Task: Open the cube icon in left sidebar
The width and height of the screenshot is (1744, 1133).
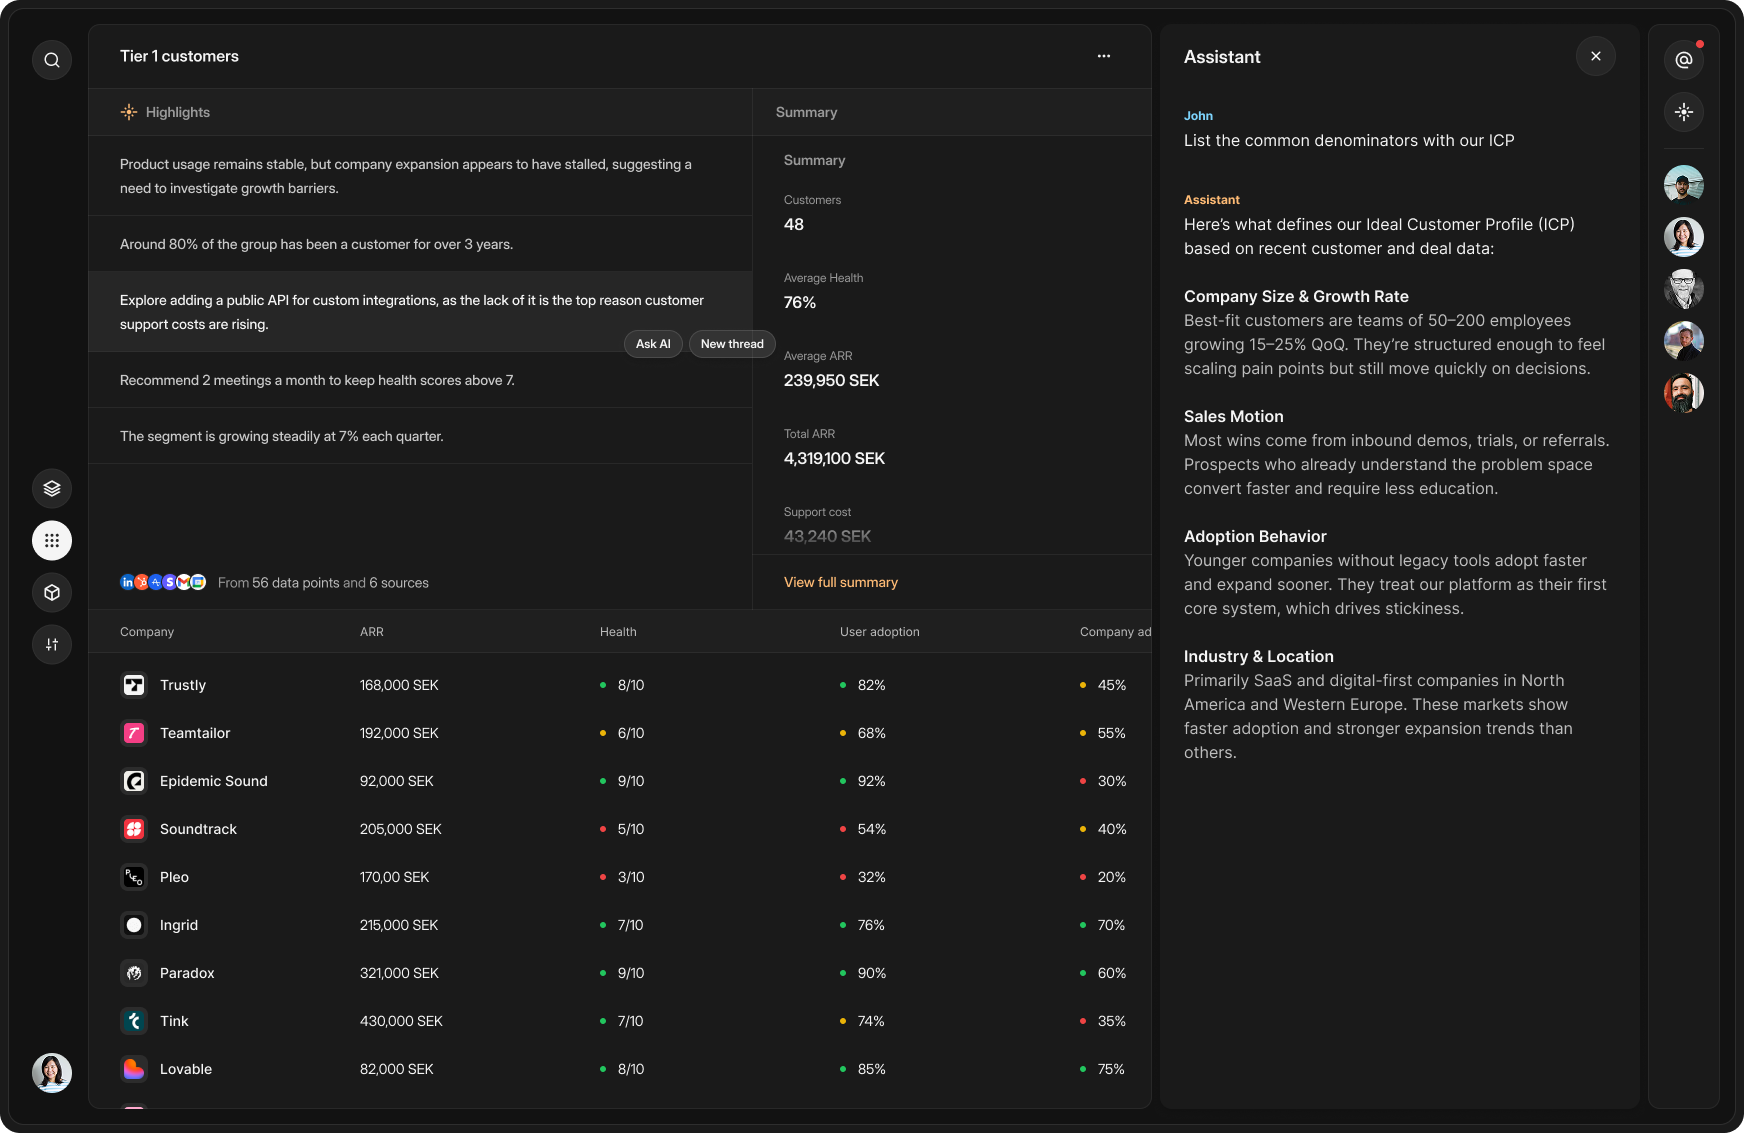Action: (x=52, y=593)
